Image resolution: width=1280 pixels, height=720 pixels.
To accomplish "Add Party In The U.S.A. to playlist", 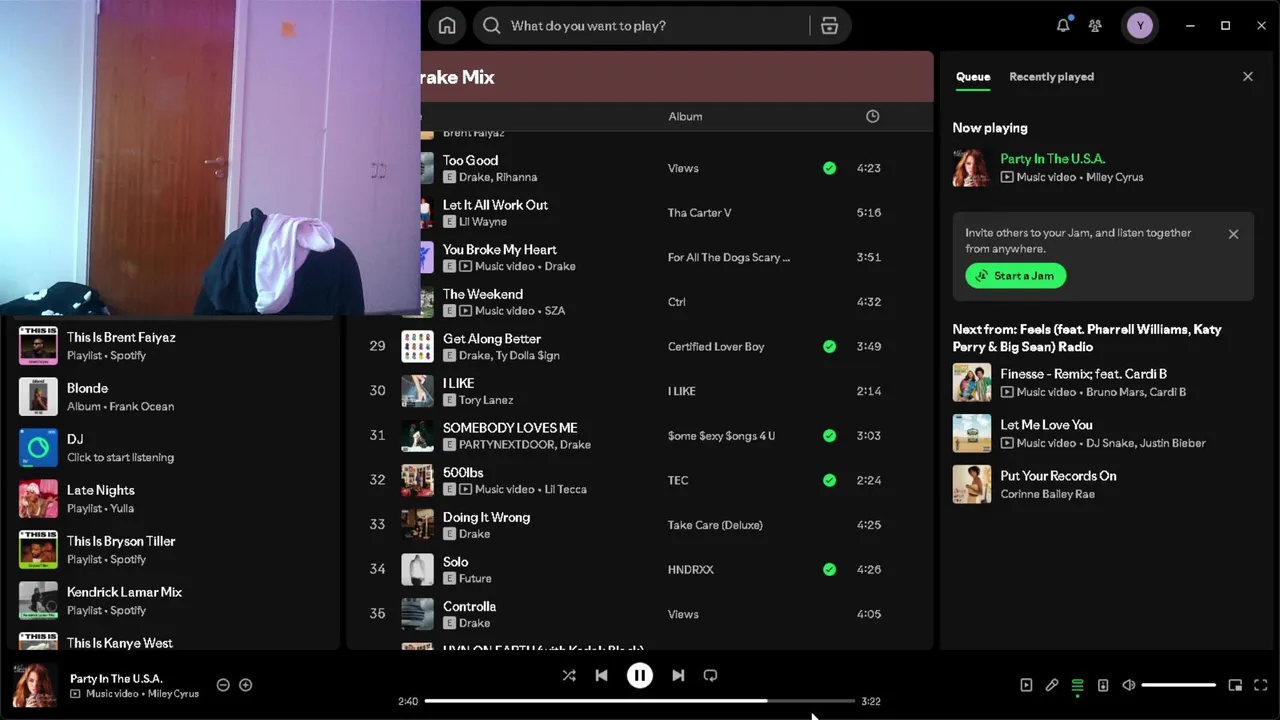I will click(x=245, y=685).
